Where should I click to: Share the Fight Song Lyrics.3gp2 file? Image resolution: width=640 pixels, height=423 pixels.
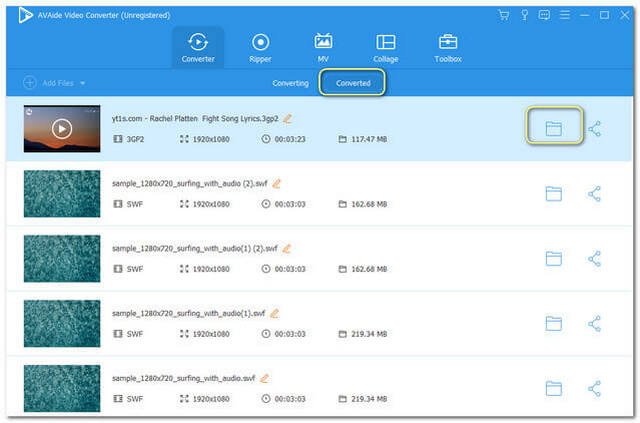click(x=595, y=129)
